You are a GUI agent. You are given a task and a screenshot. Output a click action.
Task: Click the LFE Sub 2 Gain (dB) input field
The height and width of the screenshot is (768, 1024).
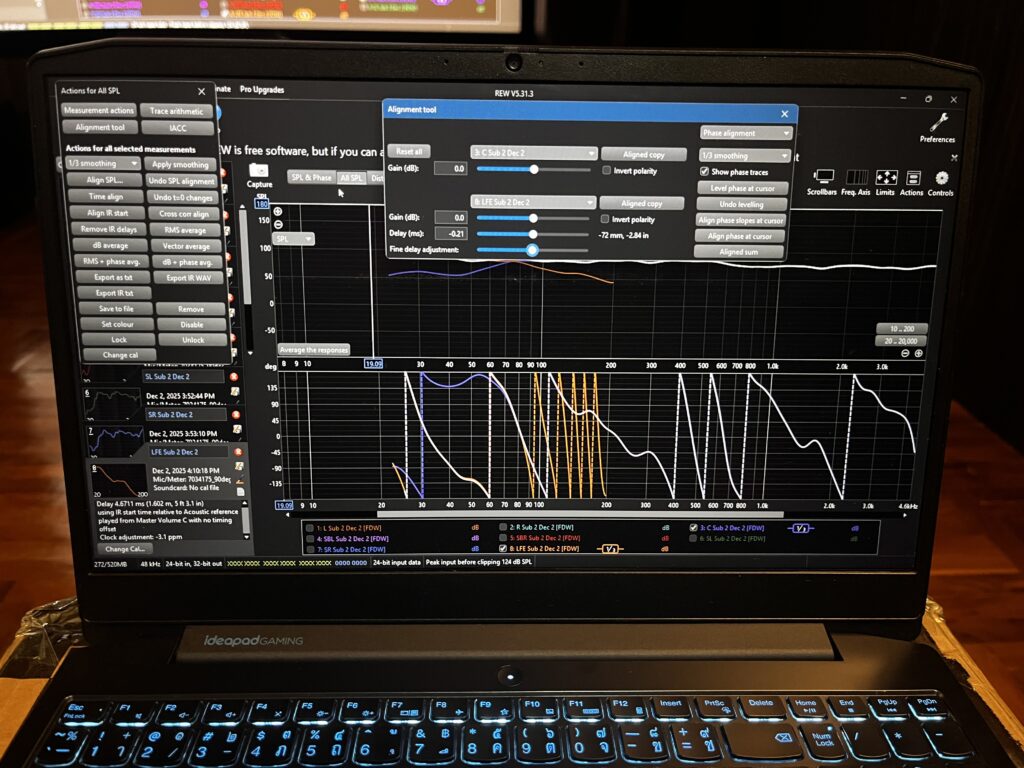coord(451,217)
